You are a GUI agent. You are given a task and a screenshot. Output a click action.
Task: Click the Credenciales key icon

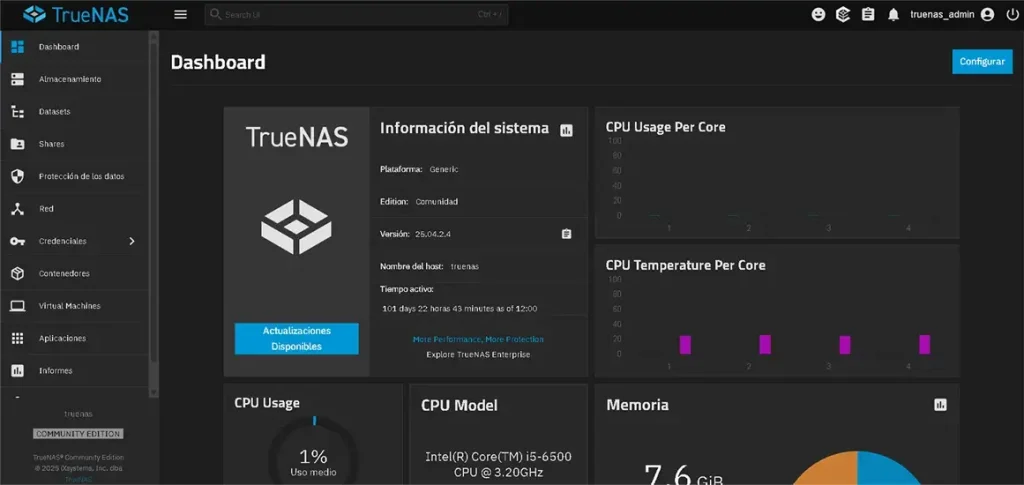click(18, 241)
